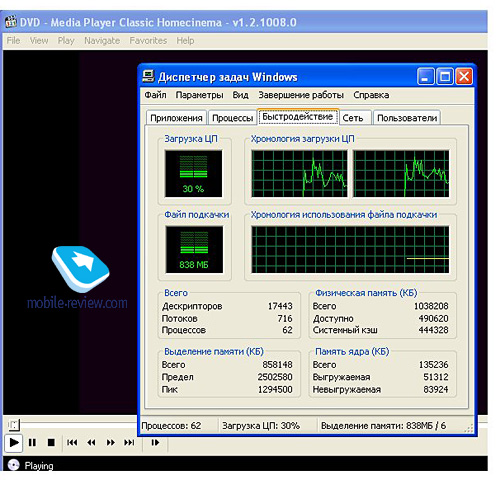The image size is (500, 480).
Task: Click the frame-step button in Media Player
Action: pyautogui.click(x=155, y=443)
